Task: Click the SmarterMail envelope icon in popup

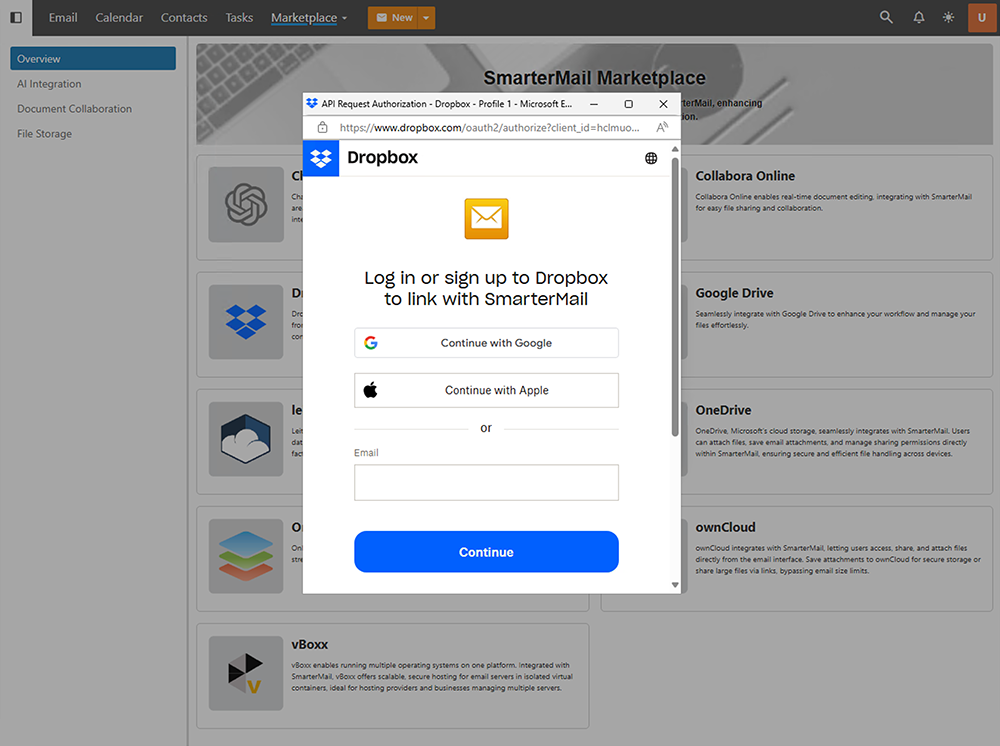Action: pyautogui.click(x=486, y=219)
